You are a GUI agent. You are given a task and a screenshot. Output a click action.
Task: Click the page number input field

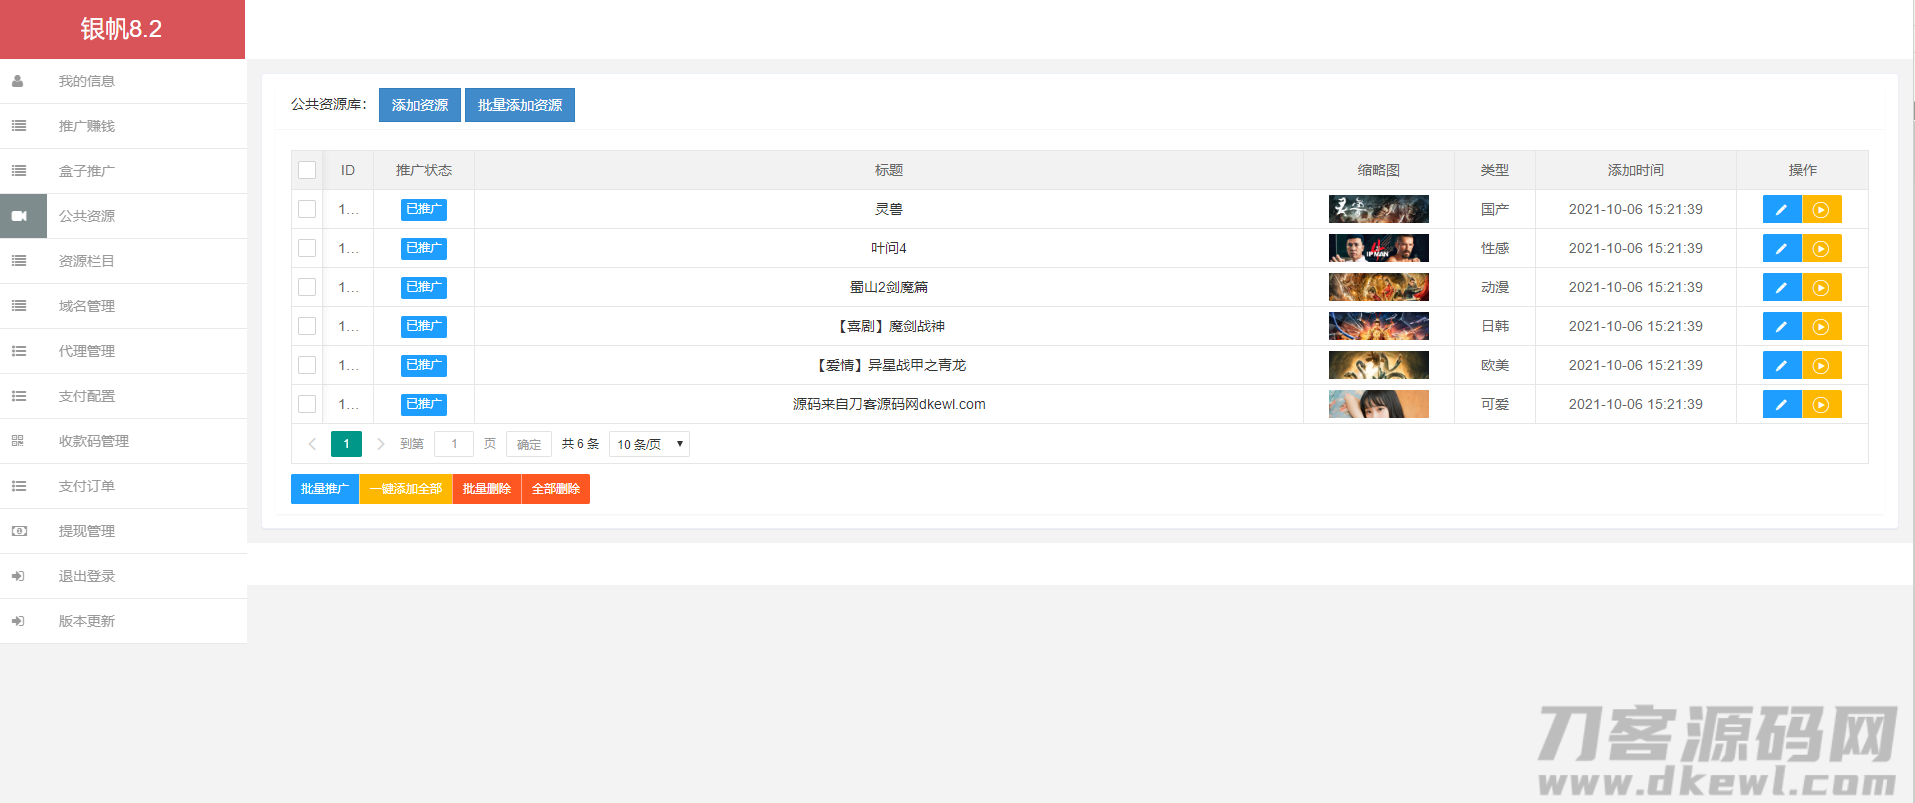[454, 444]
